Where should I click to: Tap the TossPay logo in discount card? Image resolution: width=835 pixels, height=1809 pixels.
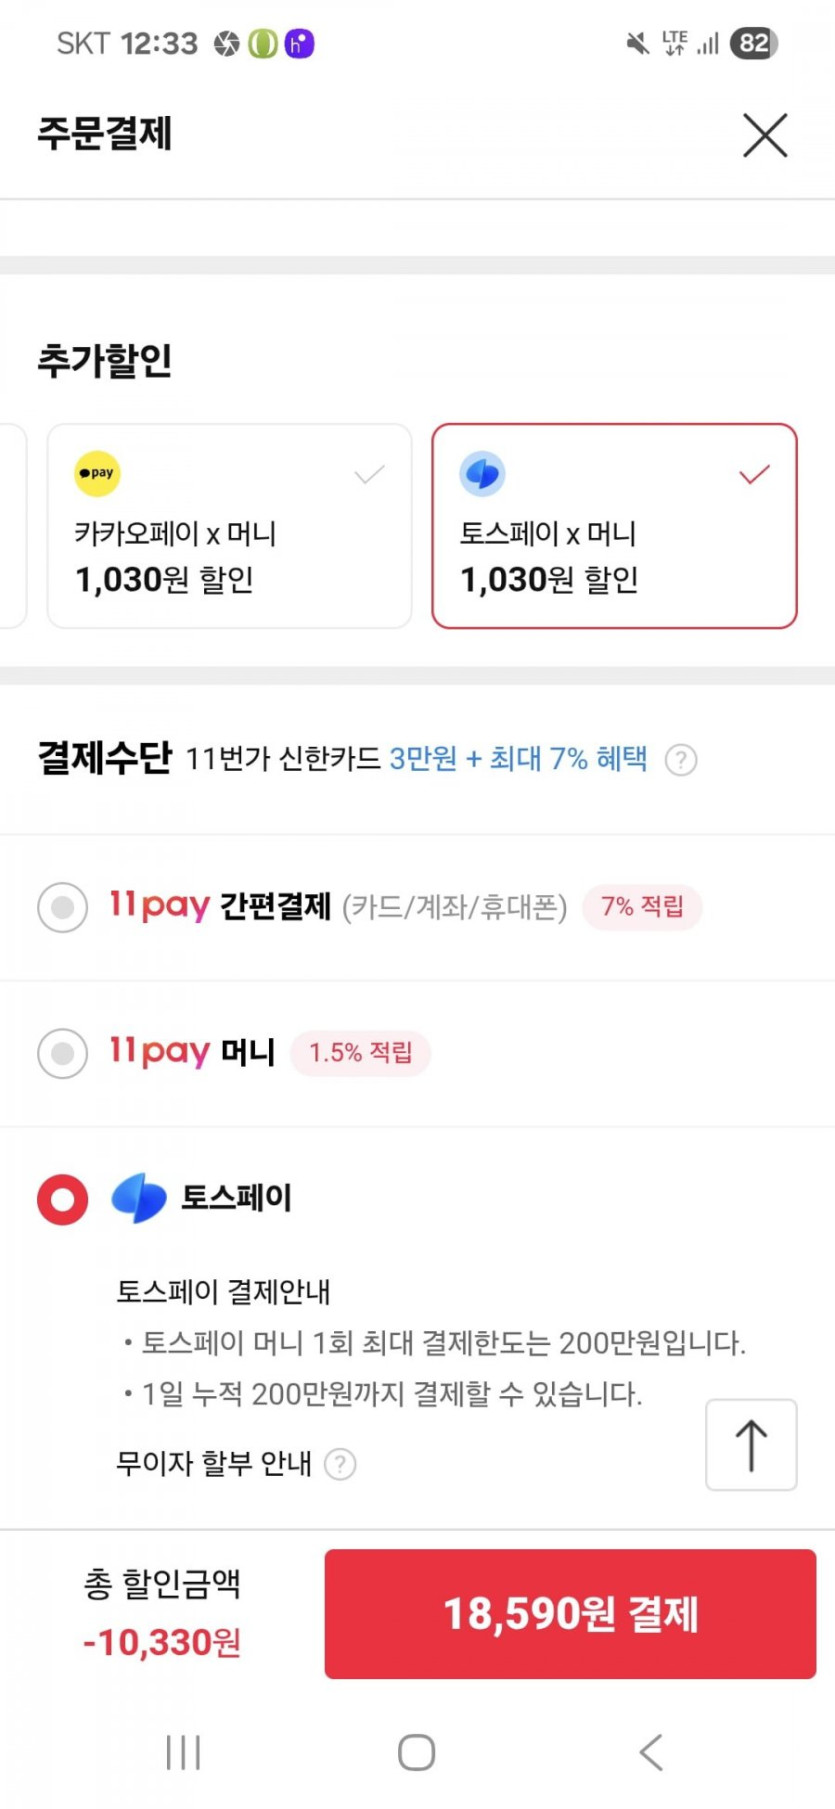482,473
